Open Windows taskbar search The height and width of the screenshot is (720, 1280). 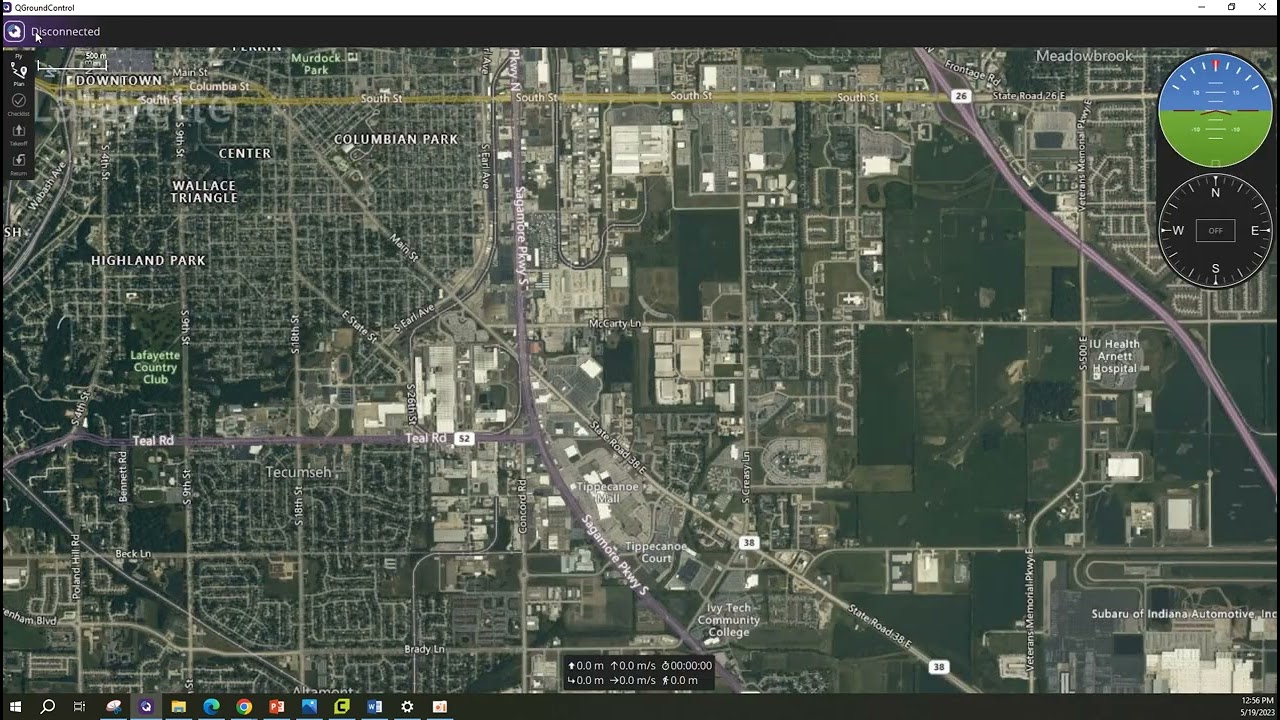[x=47, y=707]
